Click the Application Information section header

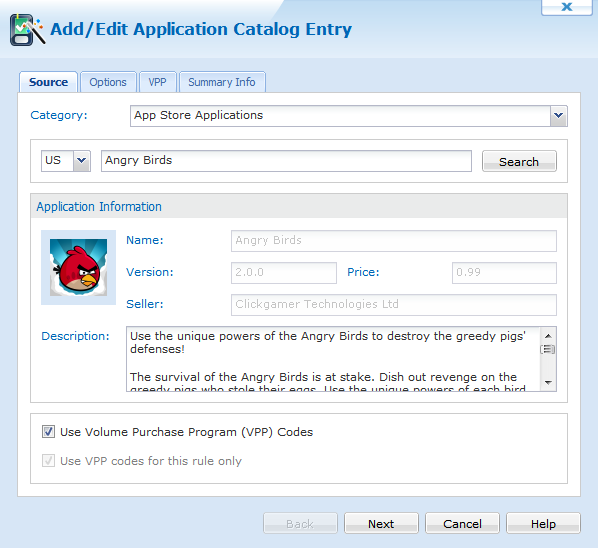299,206
